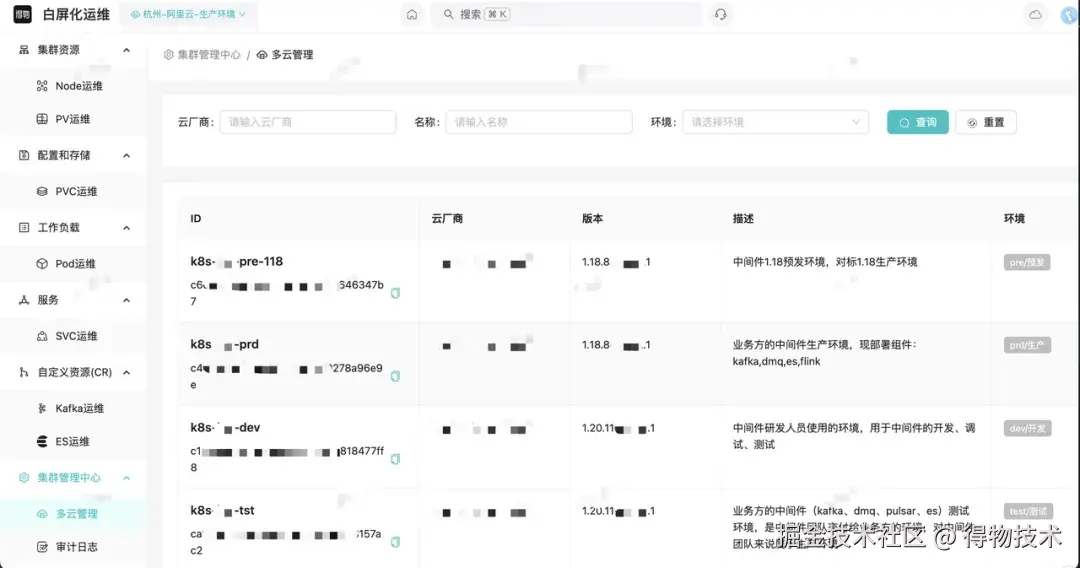Screen dimensions: 1080x568
Task: Click the dev/开发 environment tag
Action: tap(1027, 428)
